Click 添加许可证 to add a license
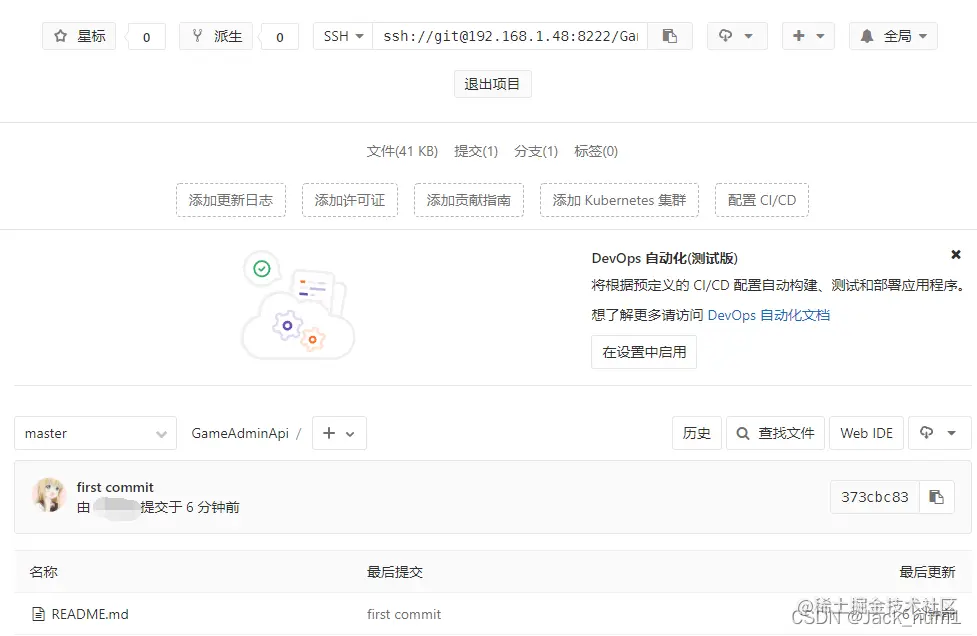This screenshot has width=977, height=636. [349, 200]
